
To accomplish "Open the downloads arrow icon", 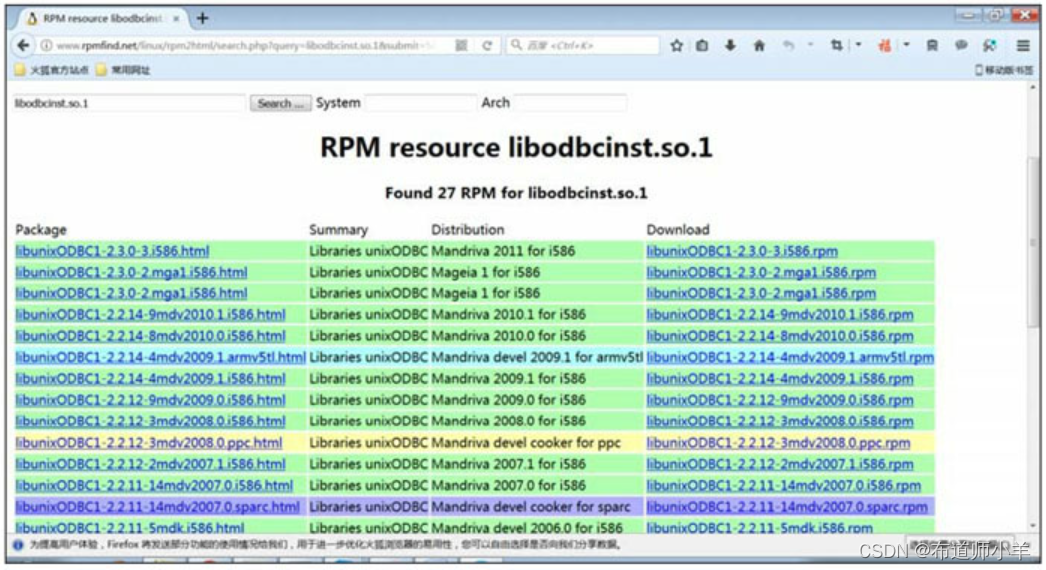I will point(730,45).
